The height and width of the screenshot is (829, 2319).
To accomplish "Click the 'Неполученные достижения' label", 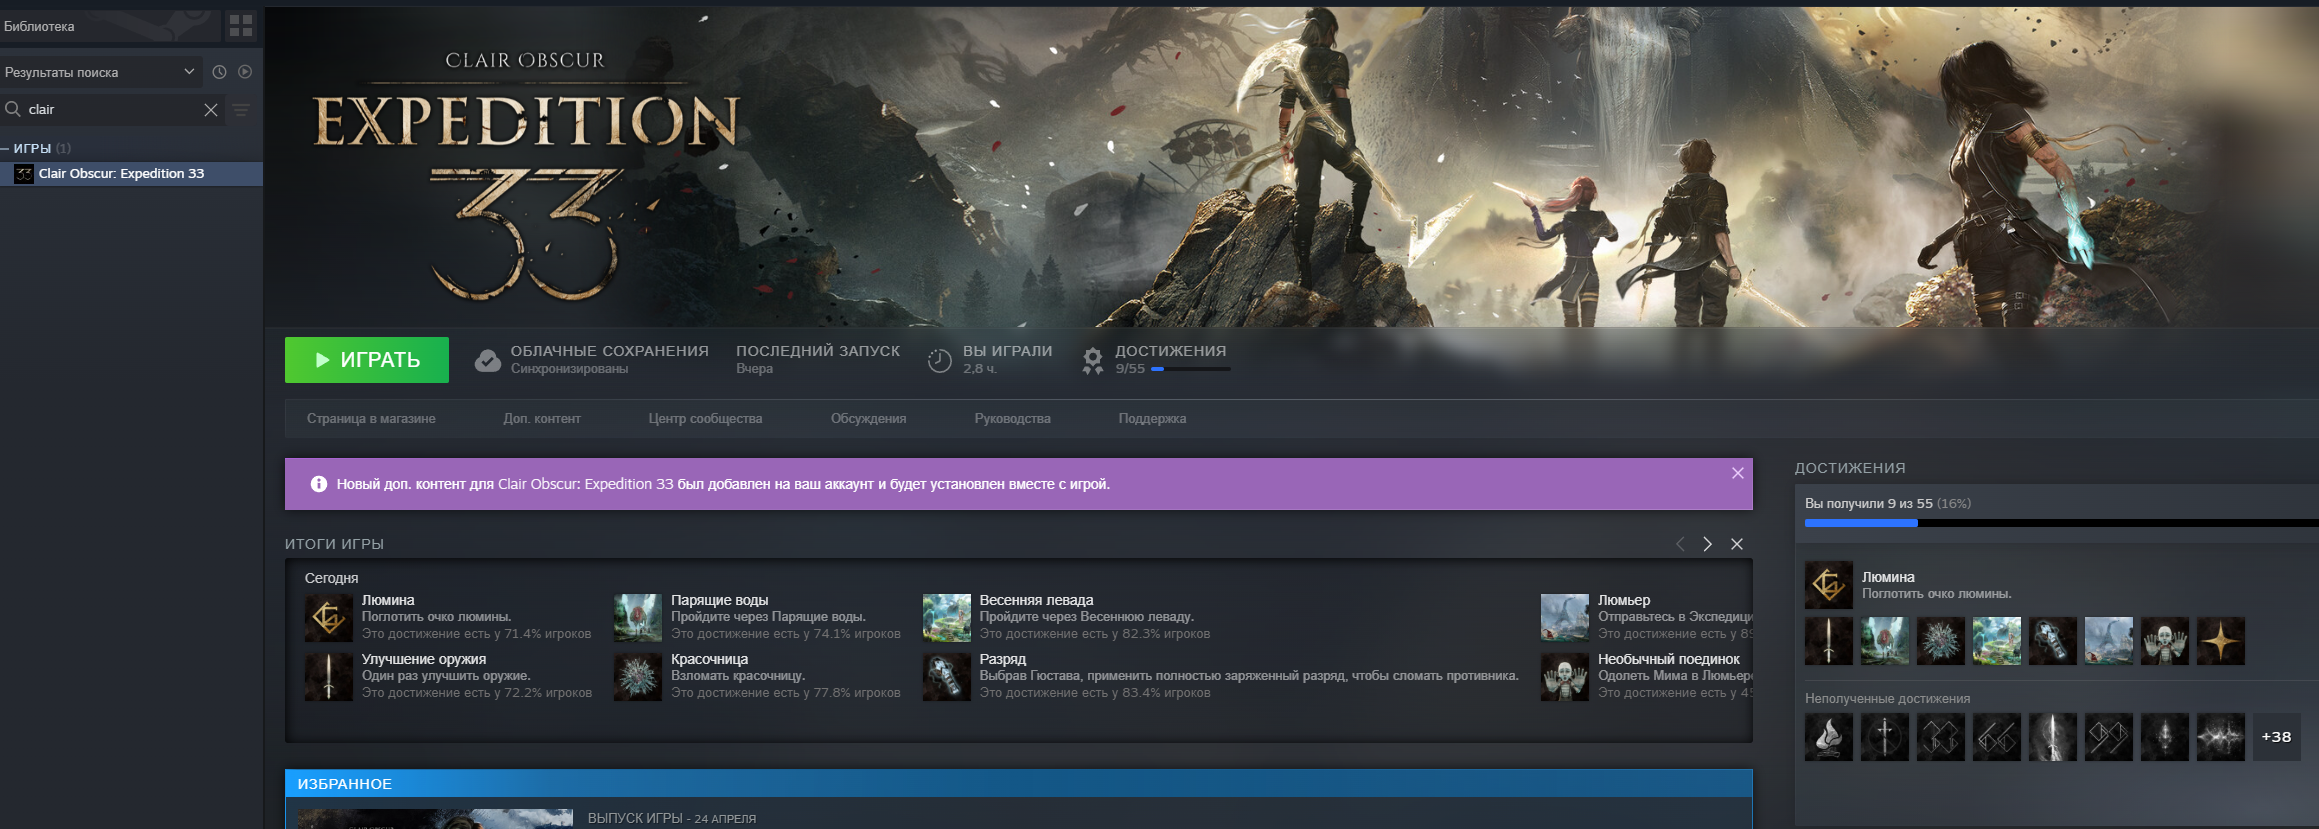I will coord(1887,699).
